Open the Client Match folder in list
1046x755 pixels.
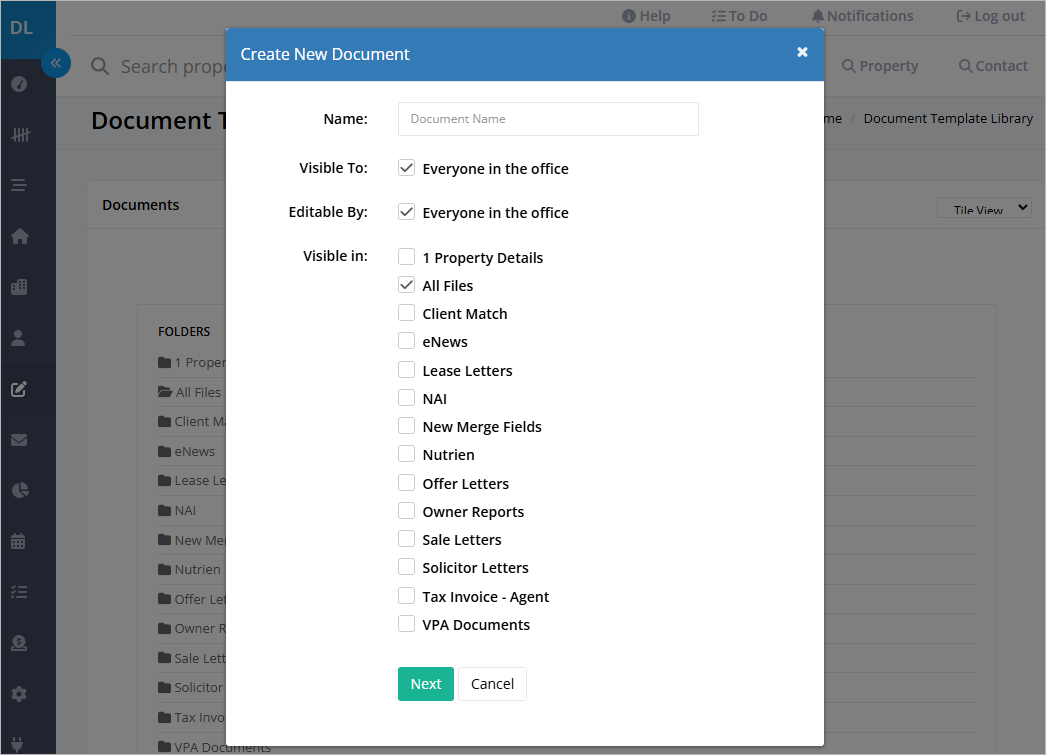tap(192, 422)
